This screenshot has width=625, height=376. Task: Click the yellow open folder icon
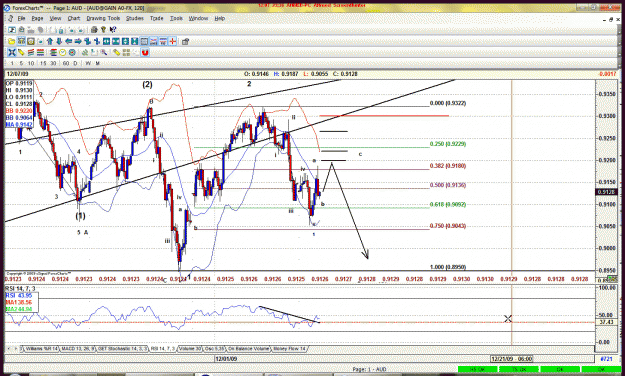[12, 41]
